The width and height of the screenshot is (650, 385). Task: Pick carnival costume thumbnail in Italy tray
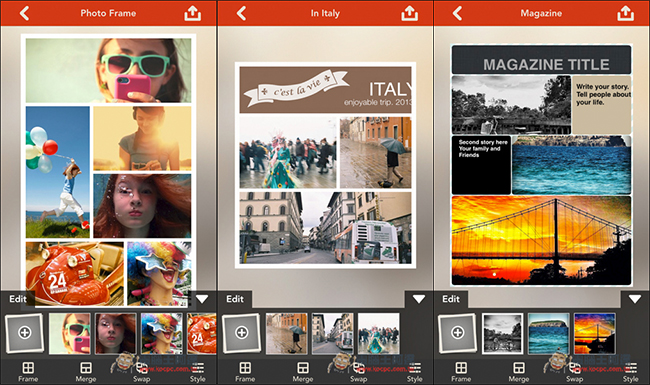(379, 333)
